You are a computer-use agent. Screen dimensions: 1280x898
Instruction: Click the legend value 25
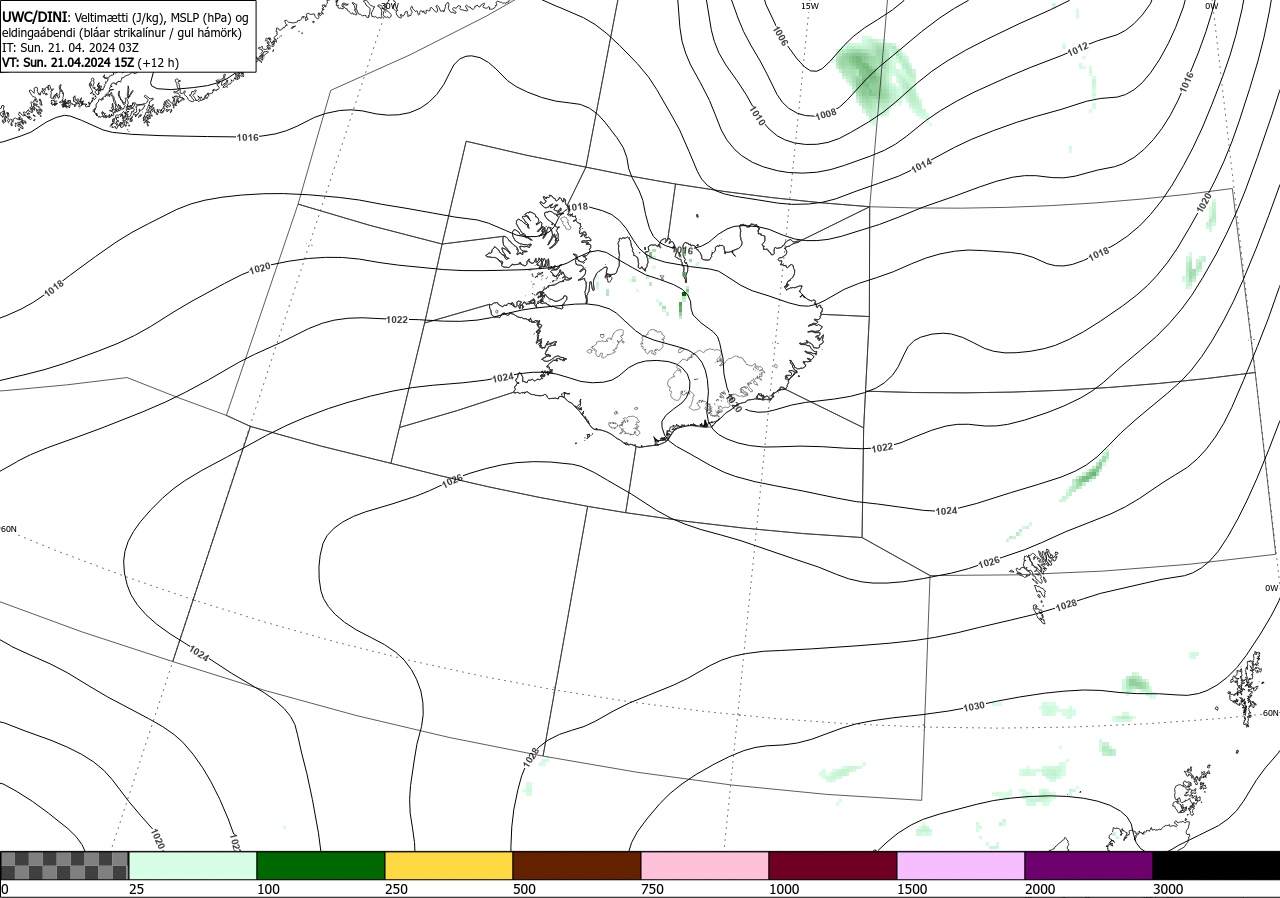point(137,889)
